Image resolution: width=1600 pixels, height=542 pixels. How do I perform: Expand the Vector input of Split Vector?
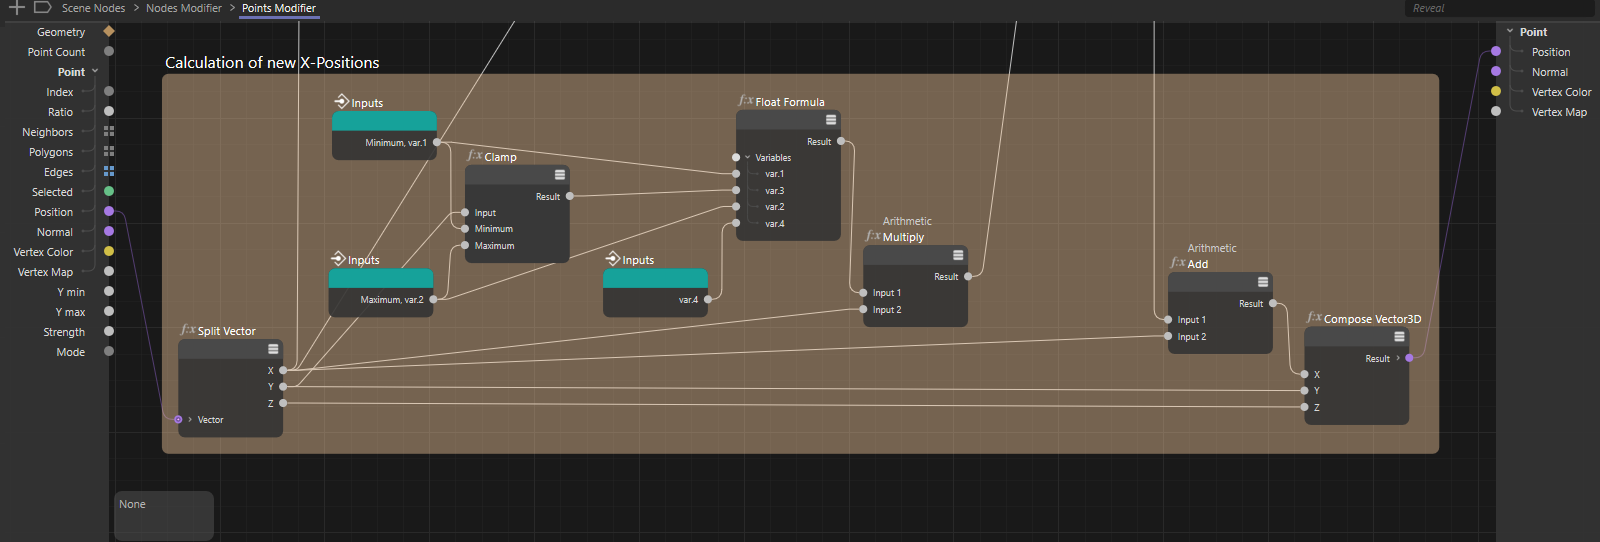pyautogui.click(x=190, y=420)
